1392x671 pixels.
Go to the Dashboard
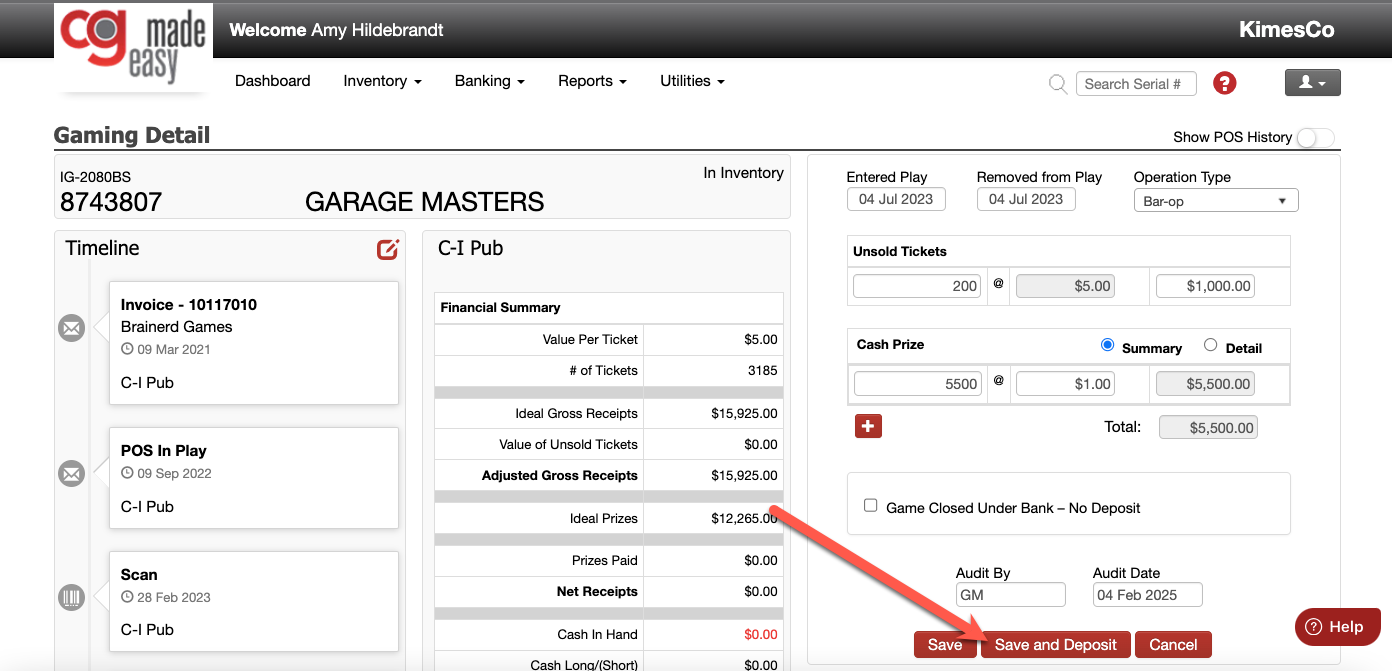point(272,81)
